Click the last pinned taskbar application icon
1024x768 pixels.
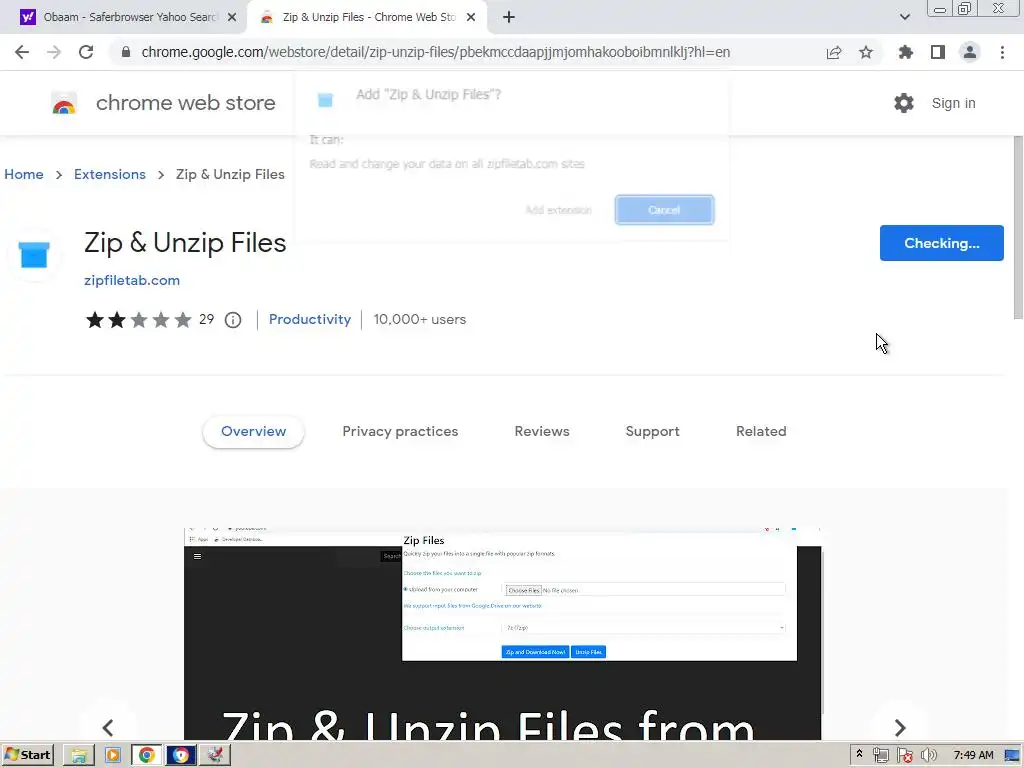coord(215,755)
